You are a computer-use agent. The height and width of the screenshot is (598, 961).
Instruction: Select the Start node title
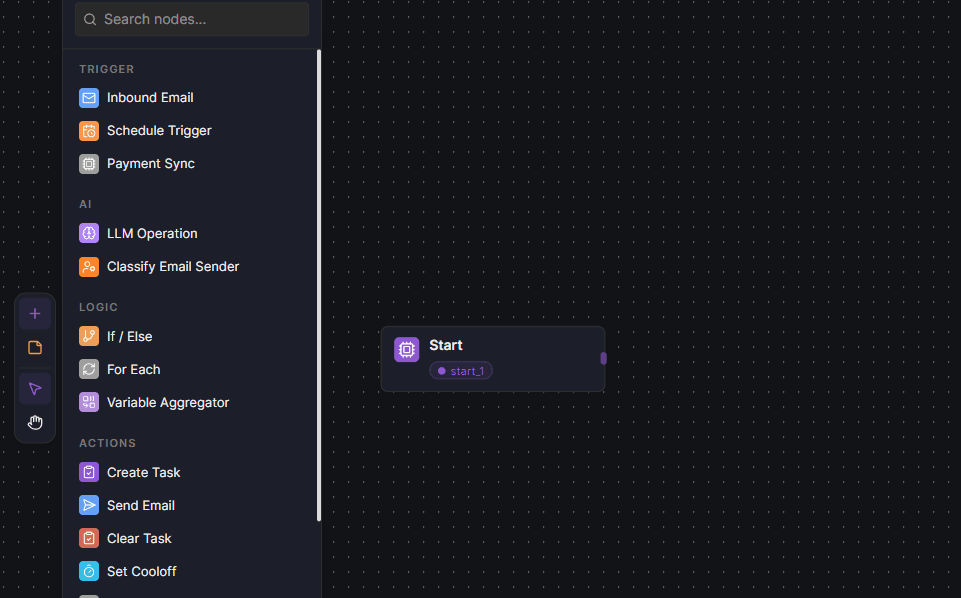point(446,345)
